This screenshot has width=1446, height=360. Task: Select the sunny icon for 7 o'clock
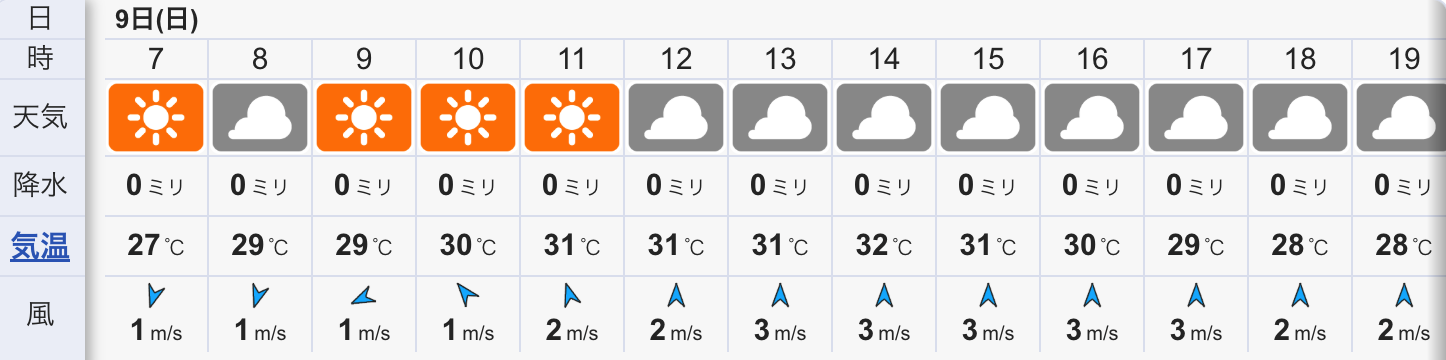coord(156,118)
